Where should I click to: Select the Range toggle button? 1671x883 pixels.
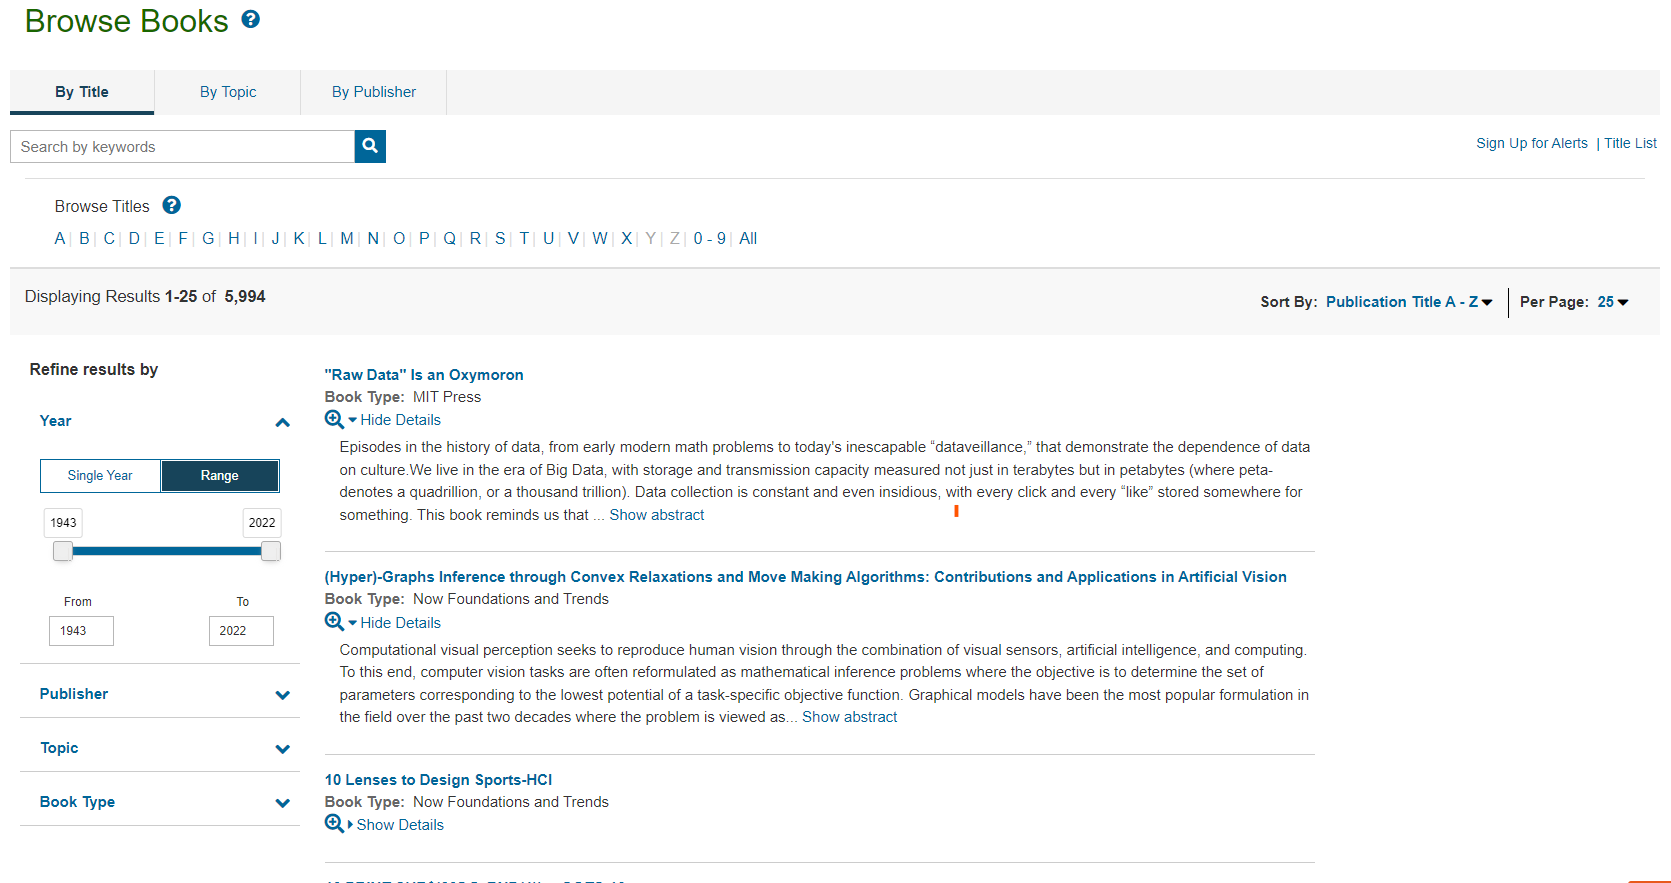click(x=220, y=476)
